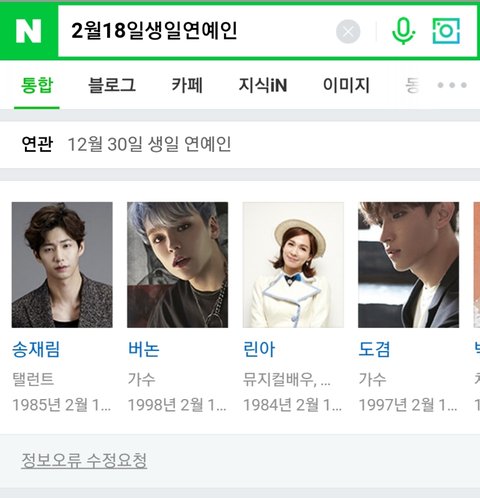The height and width of the screenshot is (498, 480).
Task: Click the 버논 name link
Action: coord(144,350)
